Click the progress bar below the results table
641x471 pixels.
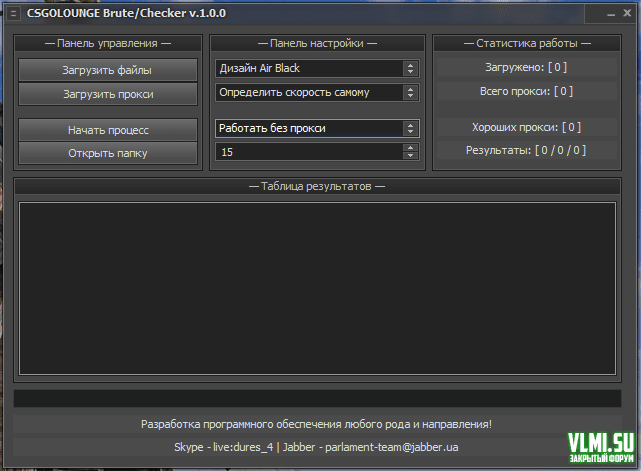[316, 398]
